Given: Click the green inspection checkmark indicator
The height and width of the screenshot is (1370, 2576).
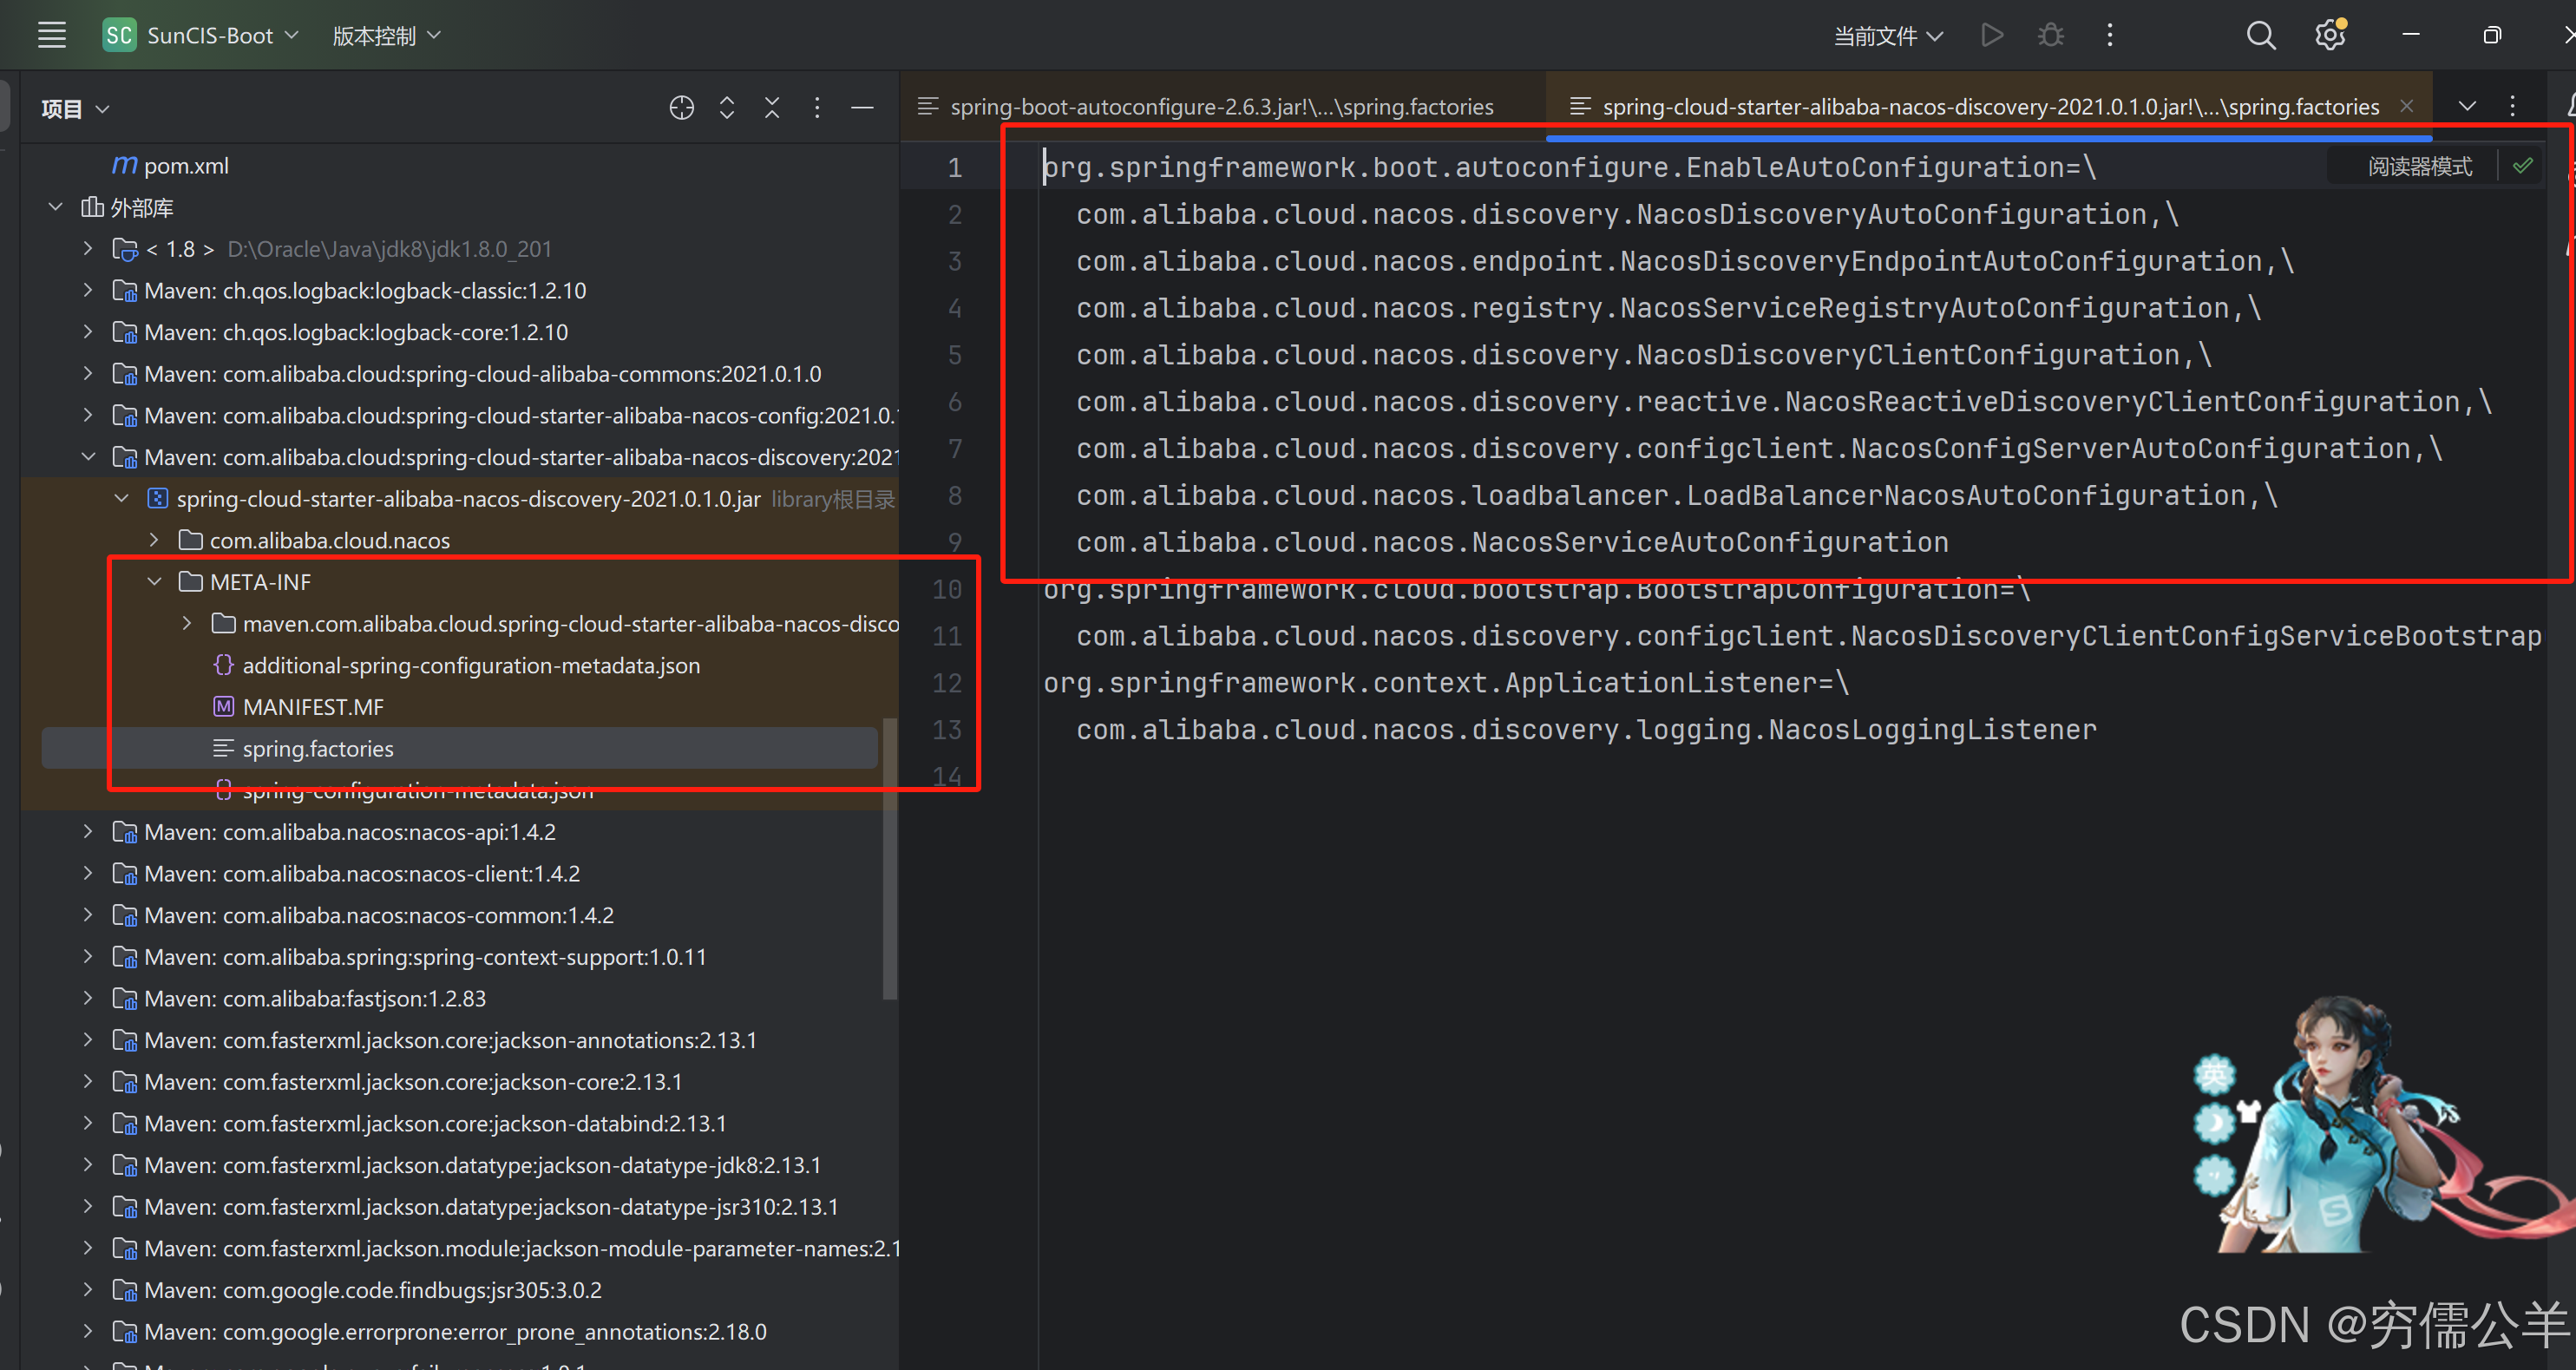Looking at the screenshot, I should click(x=2522, y=167).
